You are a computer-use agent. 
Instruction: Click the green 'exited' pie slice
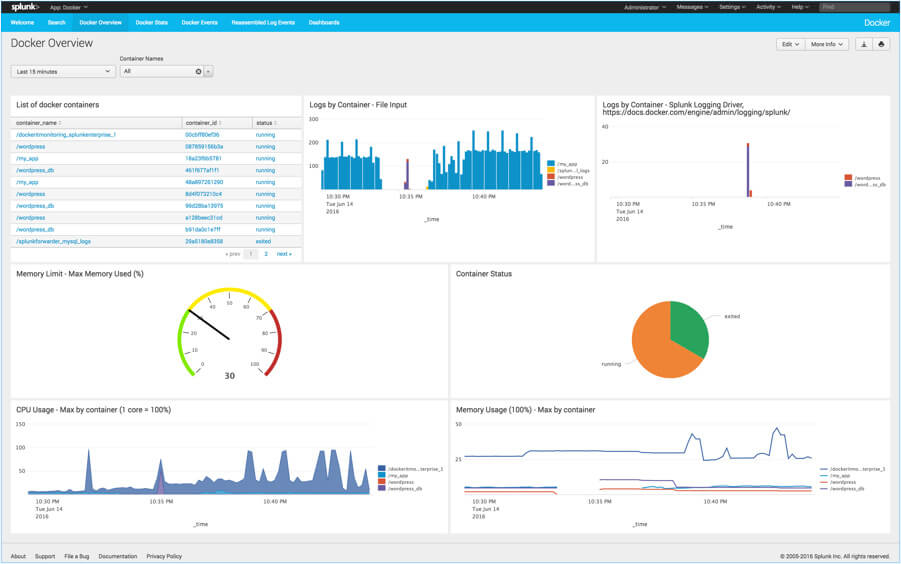click(689, 327)
